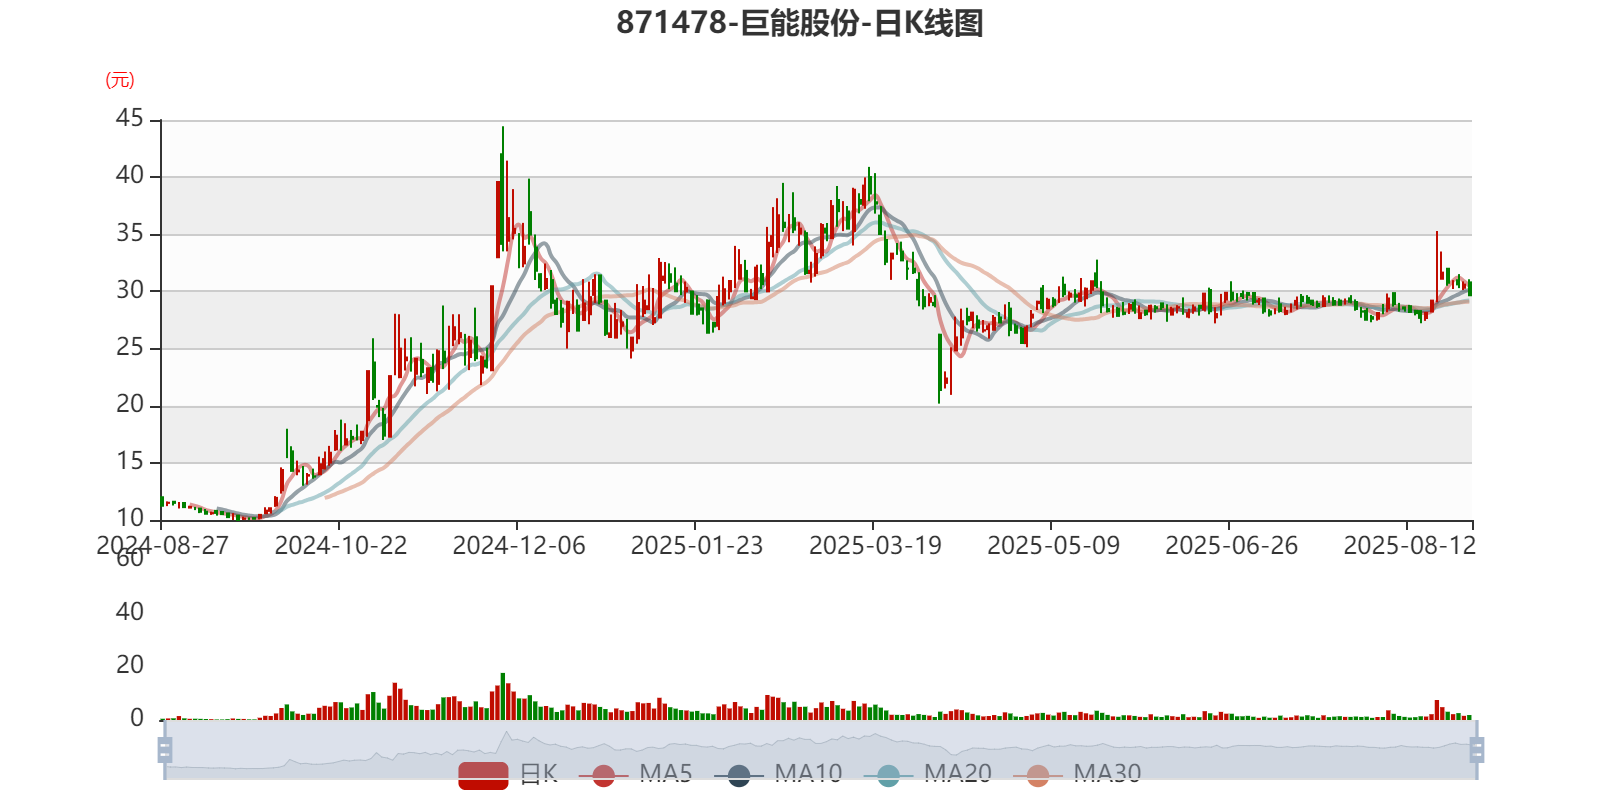1600x800 pixels.
Task: Click the 2025-08-12 date axis label
Action: [x=1409, y=546]
